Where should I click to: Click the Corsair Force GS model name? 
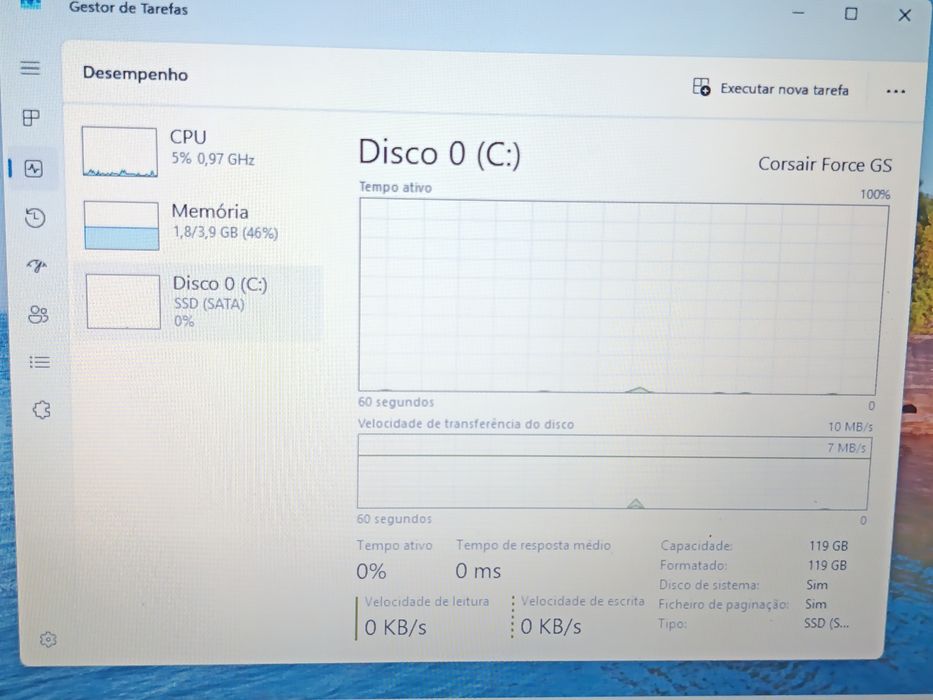825,165
